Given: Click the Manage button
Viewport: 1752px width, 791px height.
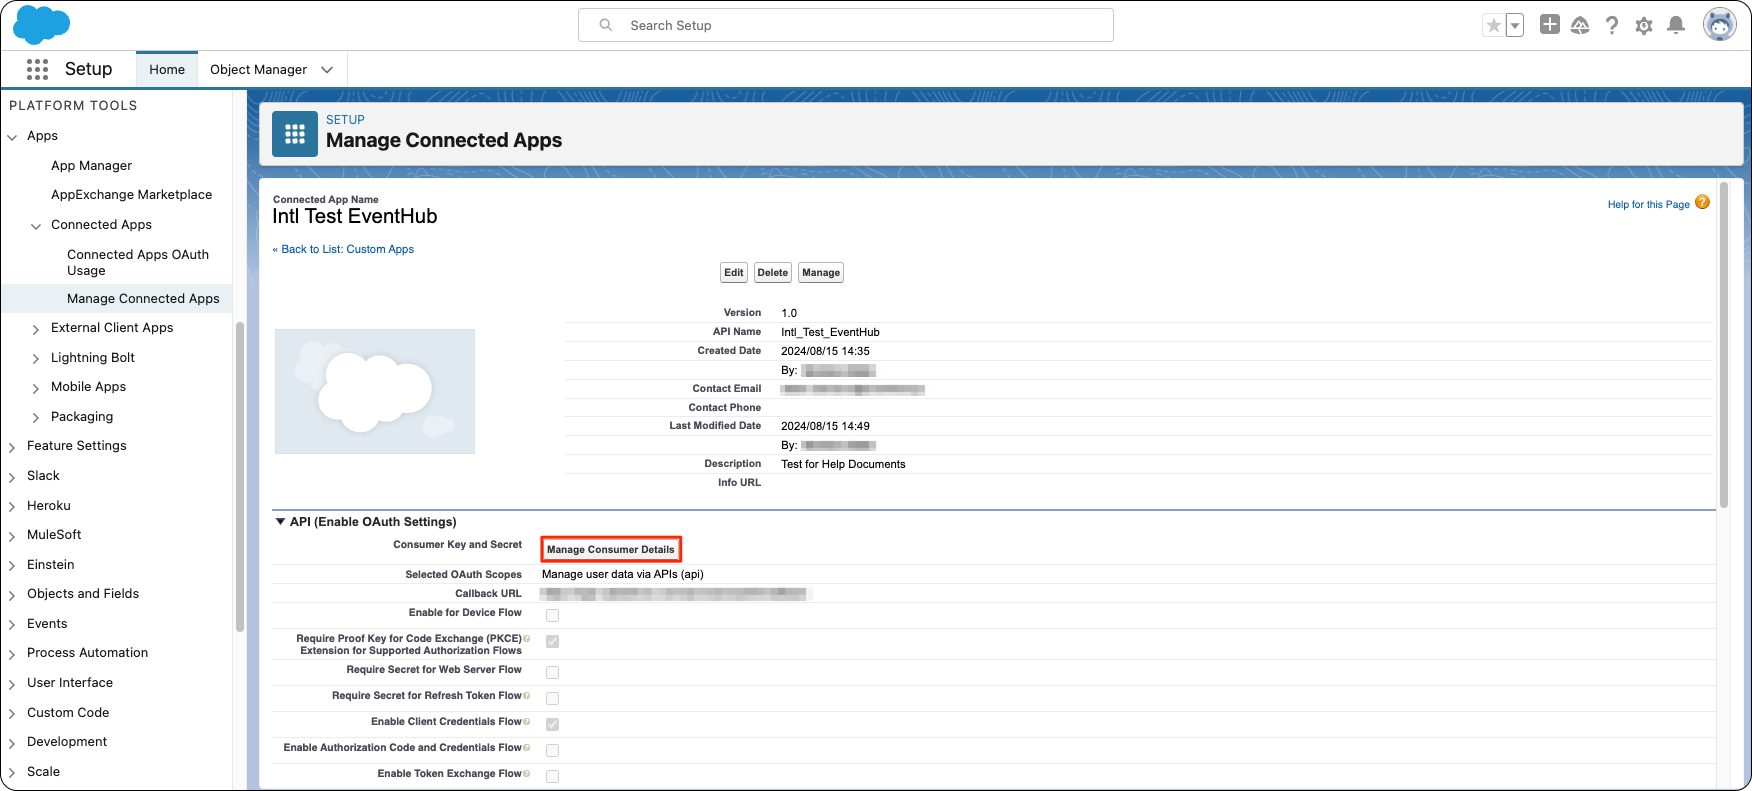Looking at the screenshot, I should tap(821, 273).
